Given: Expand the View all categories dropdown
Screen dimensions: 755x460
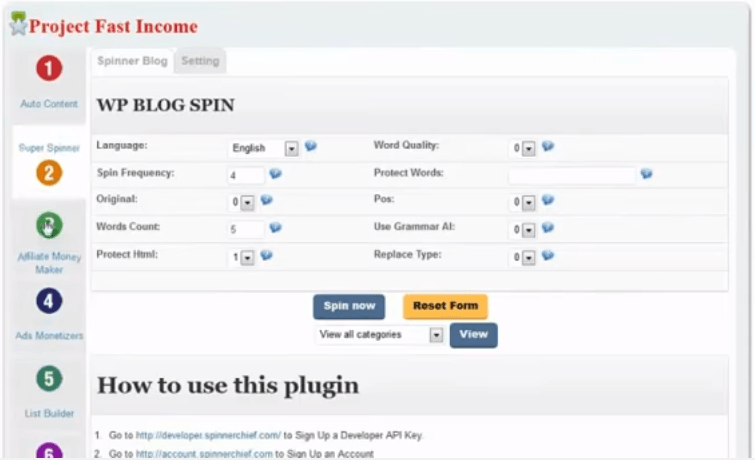Looking at the screenshot, I should tap(380, 335).
